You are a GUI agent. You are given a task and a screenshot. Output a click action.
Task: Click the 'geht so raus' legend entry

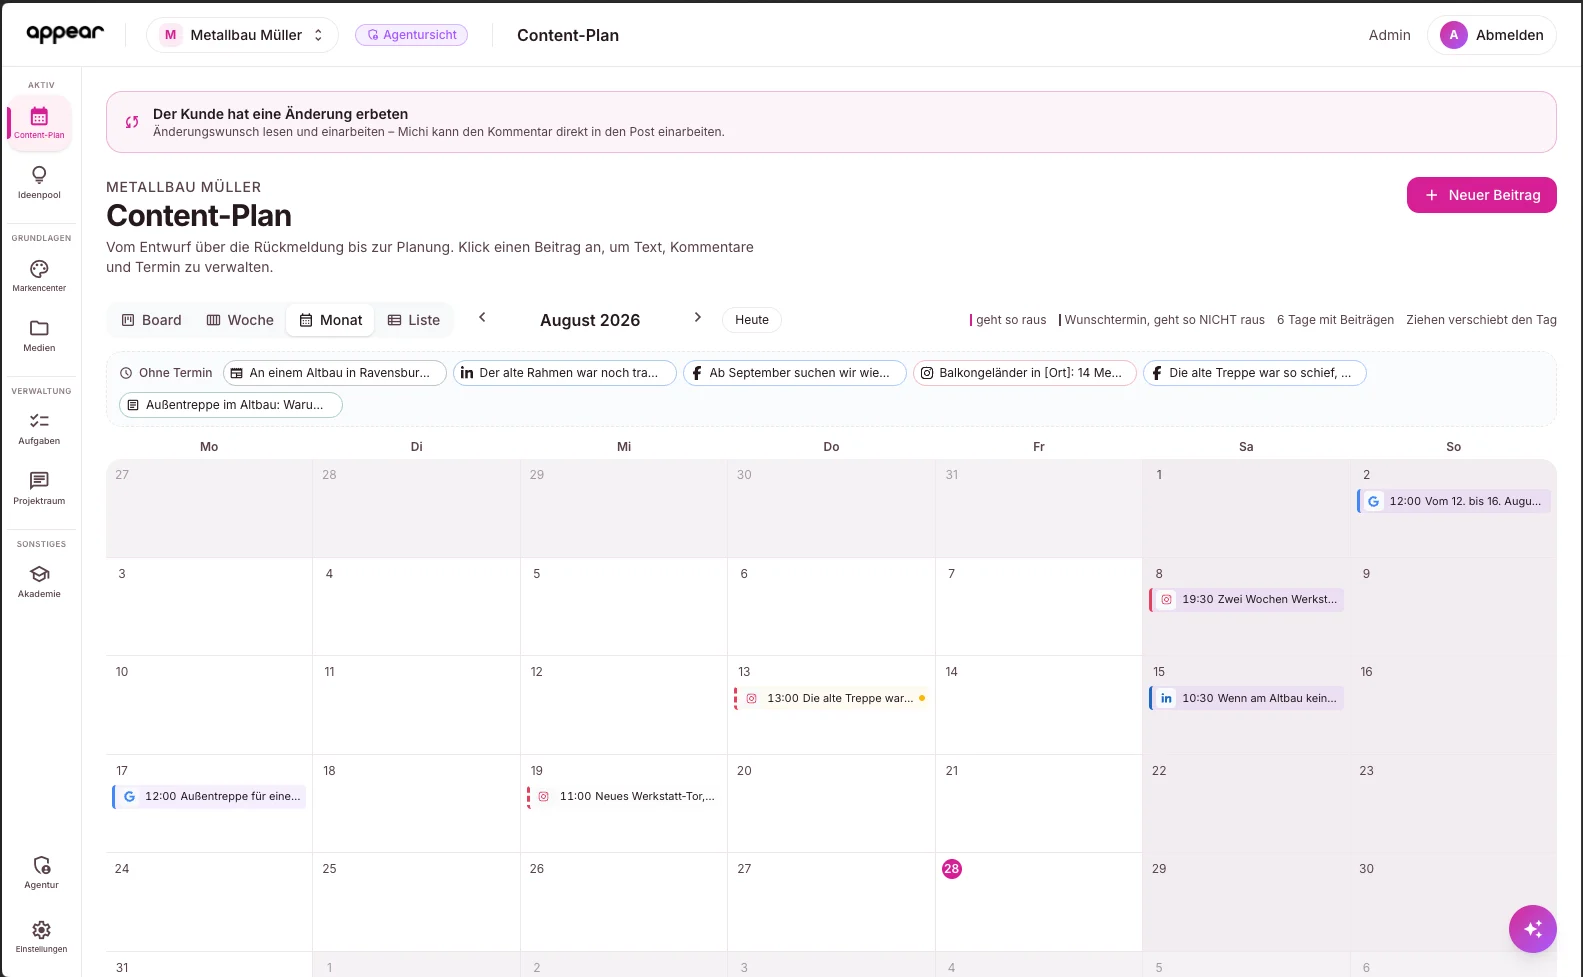pos(1008,320)
